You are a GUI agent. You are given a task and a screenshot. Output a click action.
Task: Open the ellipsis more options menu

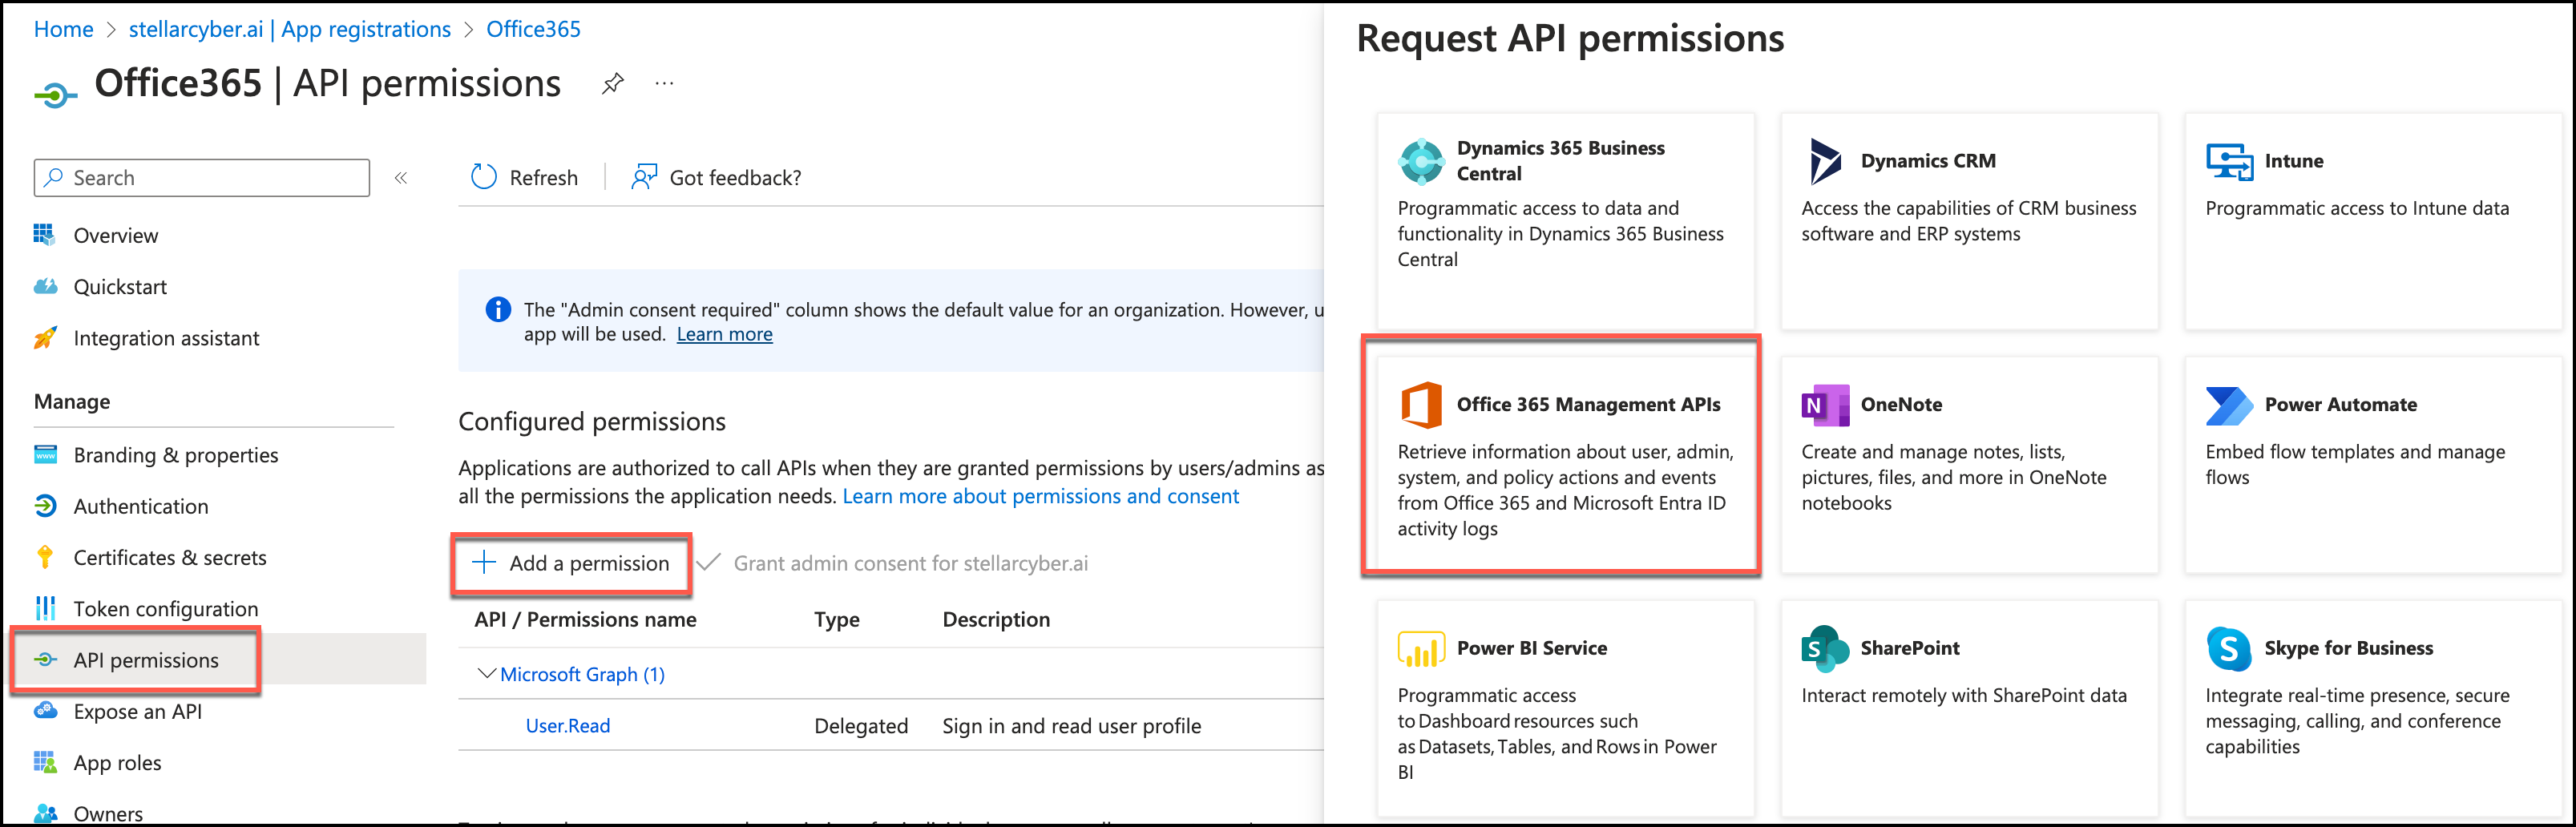pyautogui.click(x=664, y=84)
